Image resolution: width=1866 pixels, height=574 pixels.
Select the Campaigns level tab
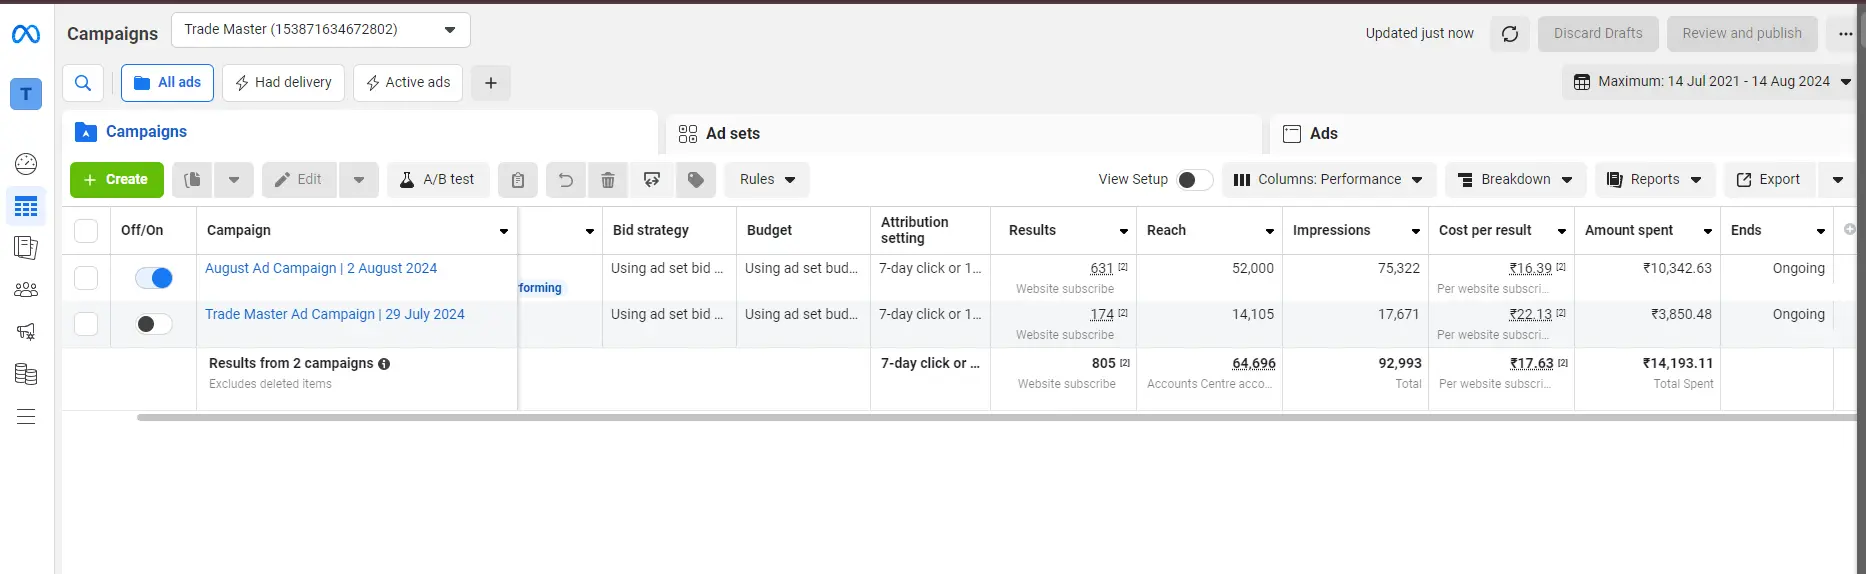click(360, 132)
